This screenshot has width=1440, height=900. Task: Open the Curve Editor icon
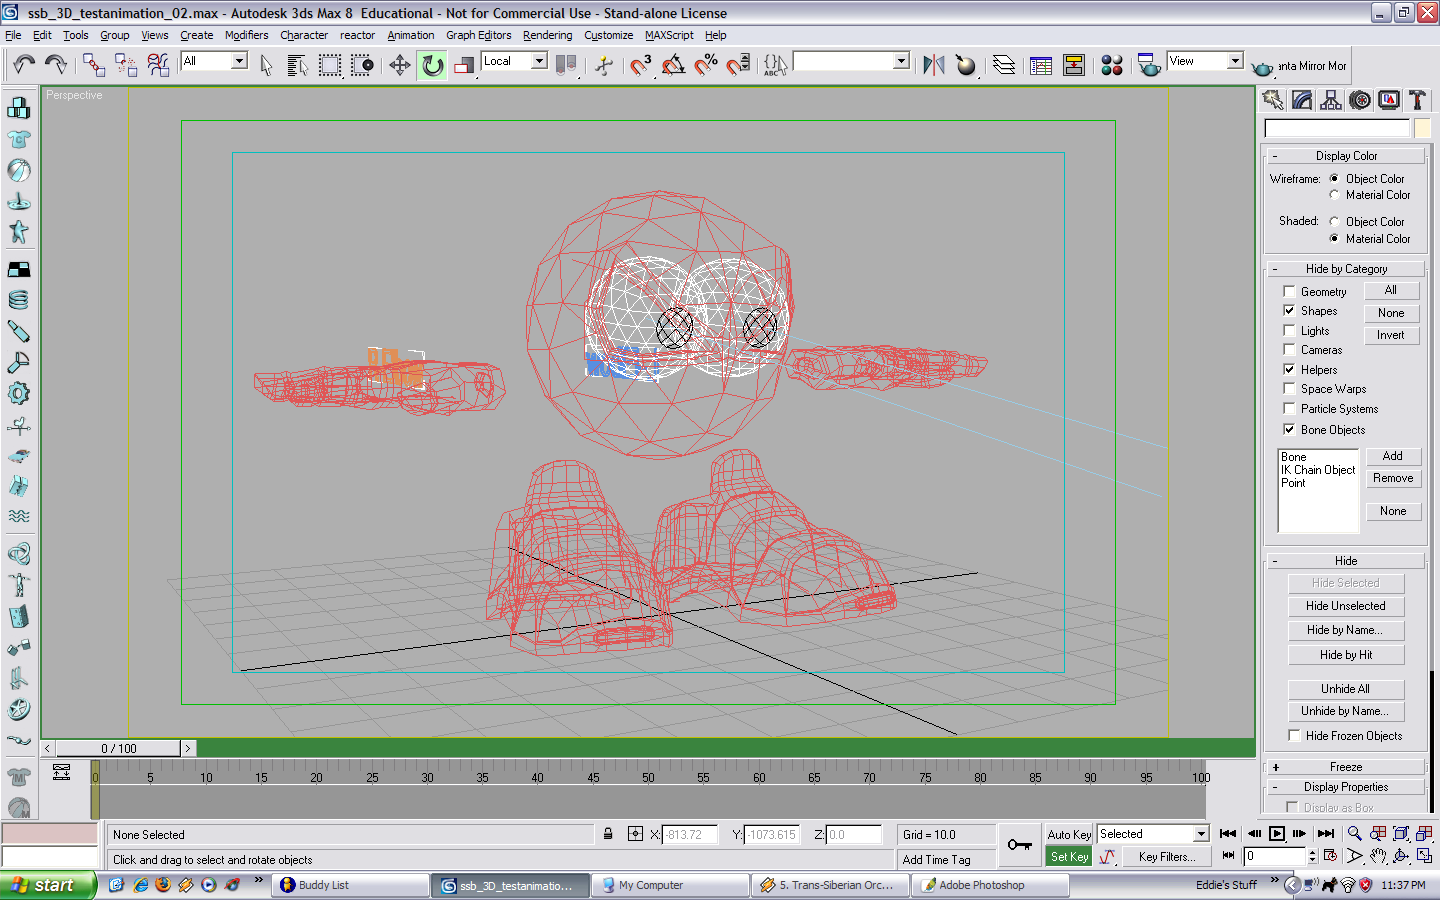click(x=1041, y=66)
